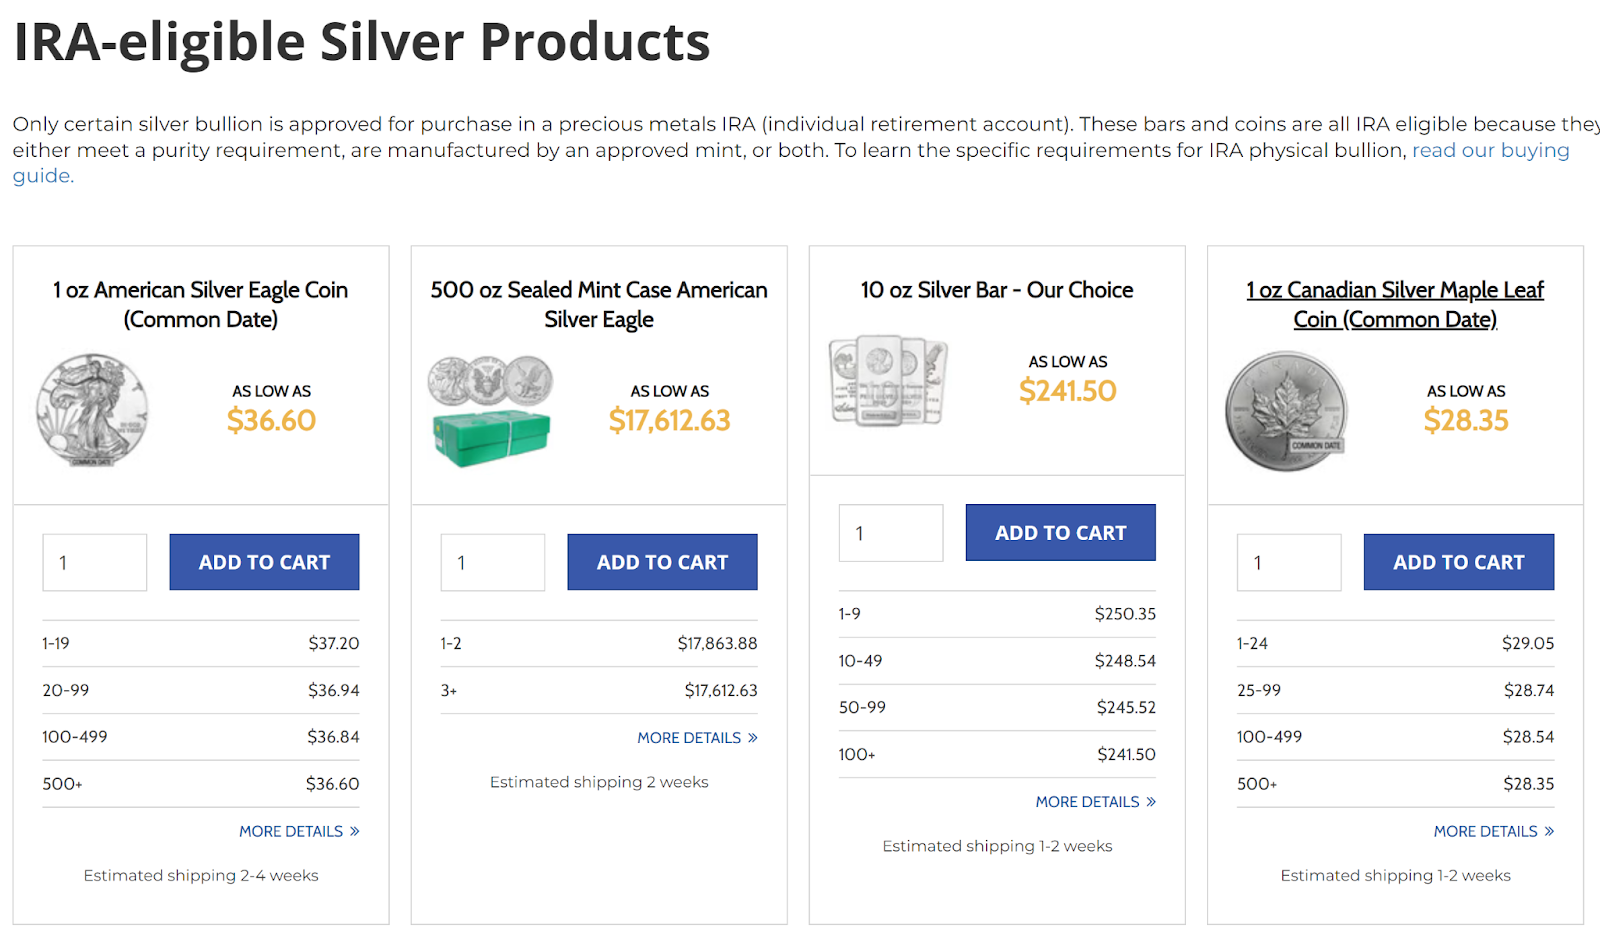Open More Details for Canadian Maple Leaf
The image size is (1600, 947).
tap(1493, 831)
